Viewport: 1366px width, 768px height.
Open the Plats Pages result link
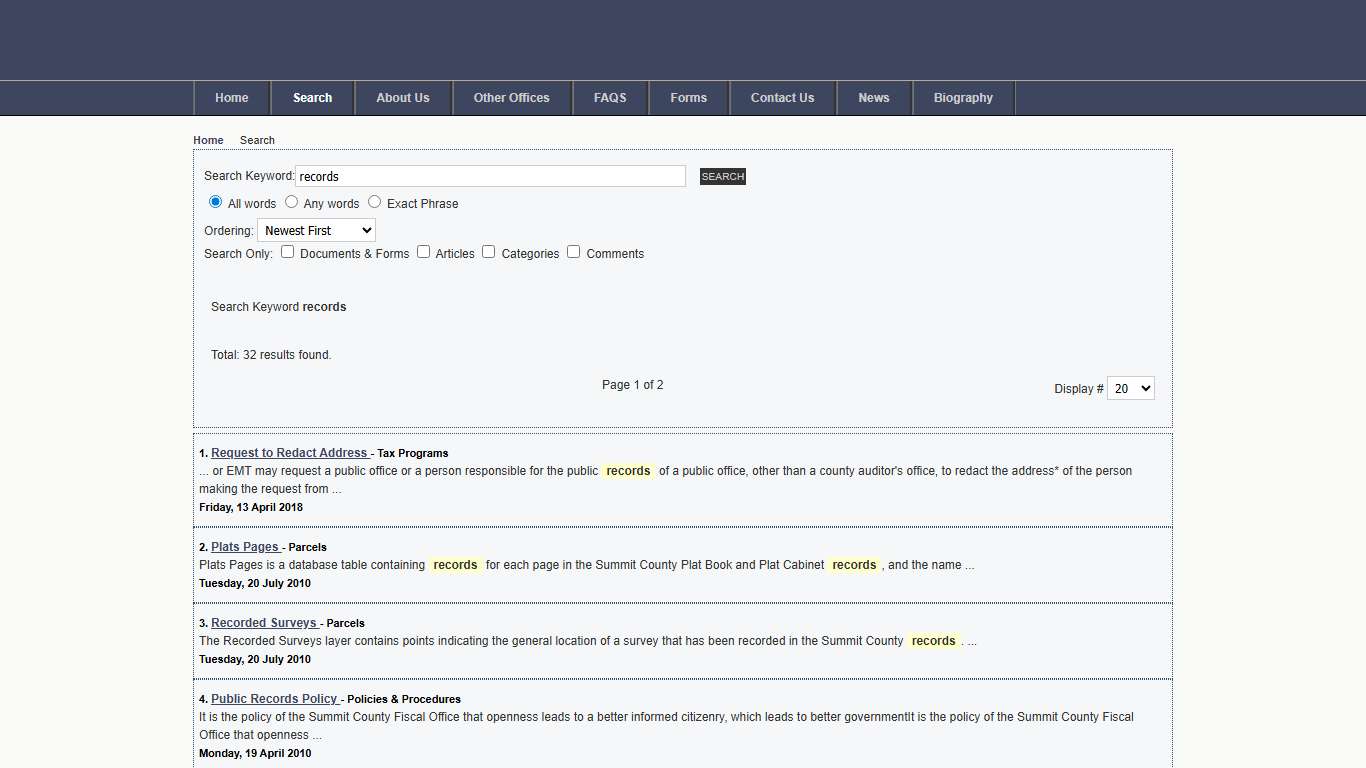pos(245,547)
